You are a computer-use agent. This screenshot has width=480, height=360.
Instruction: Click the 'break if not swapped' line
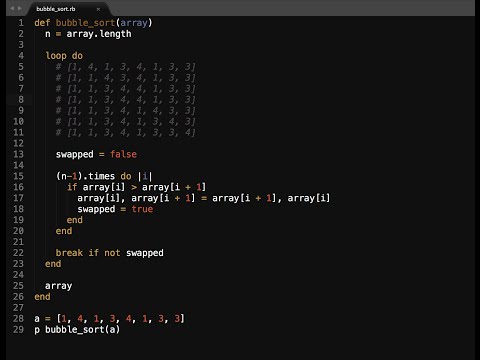click(110, 253)
